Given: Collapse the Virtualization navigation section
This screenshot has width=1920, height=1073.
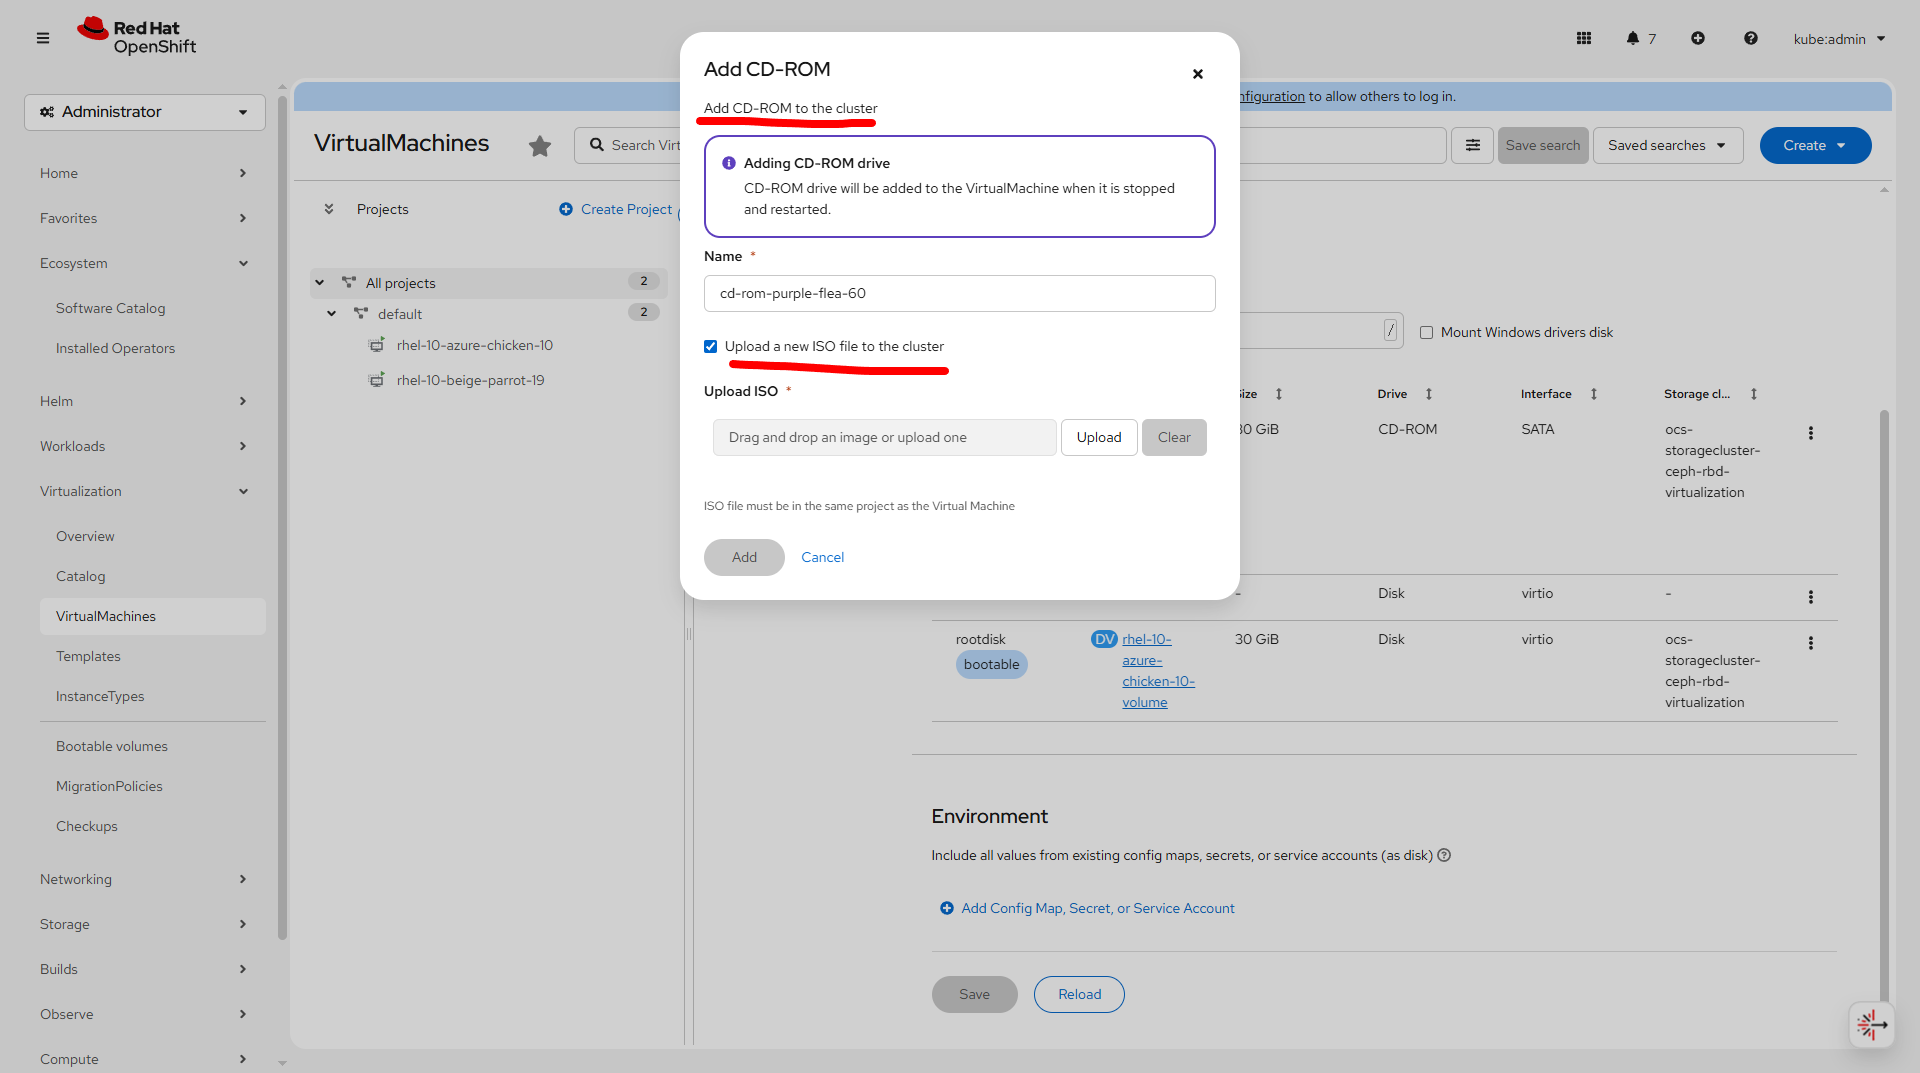Looking at the screenshot, I should point(145,491).
